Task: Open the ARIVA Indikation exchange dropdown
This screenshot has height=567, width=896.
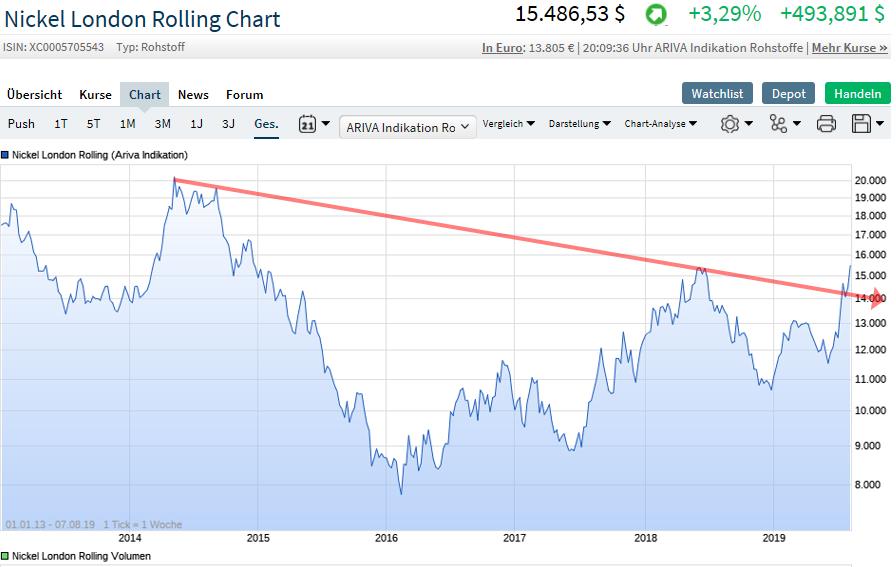Action: (408, 127)
